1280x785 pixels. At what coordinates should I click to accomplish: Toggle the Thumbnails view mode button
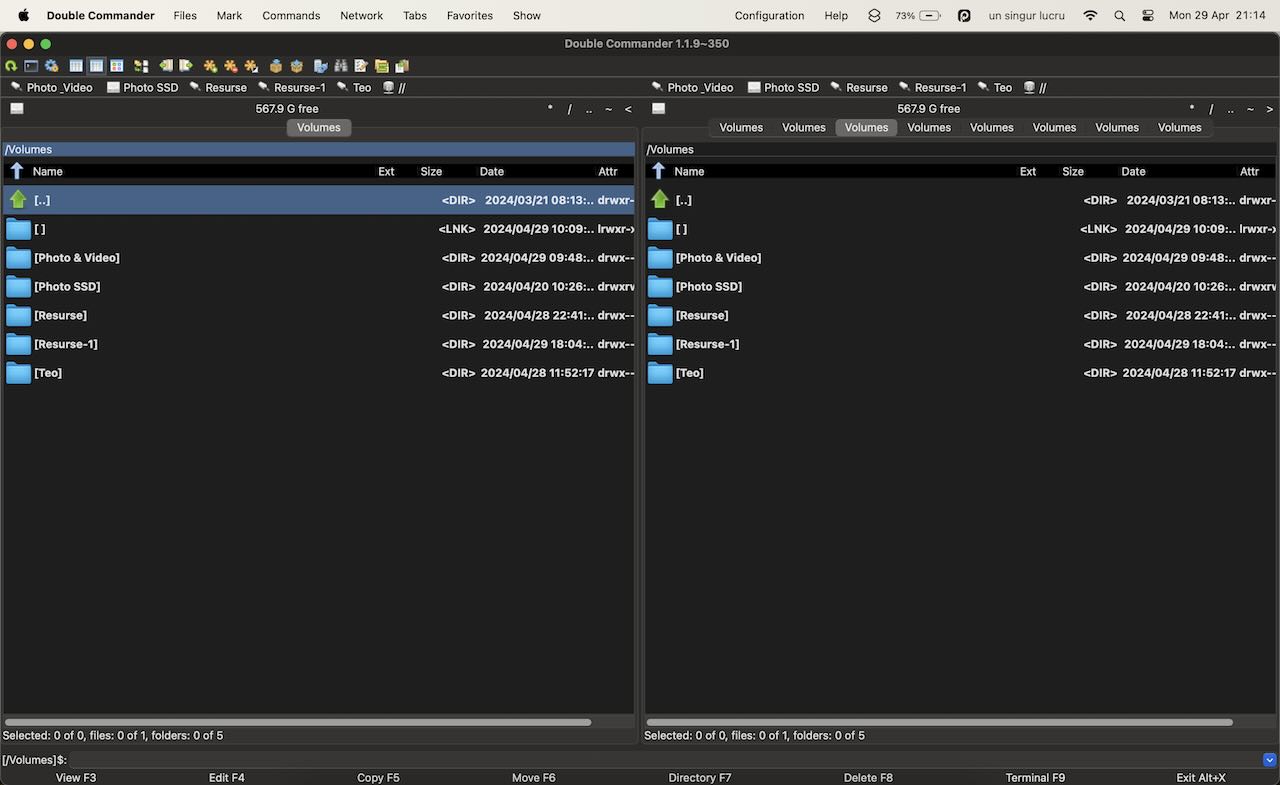(117, 66)
